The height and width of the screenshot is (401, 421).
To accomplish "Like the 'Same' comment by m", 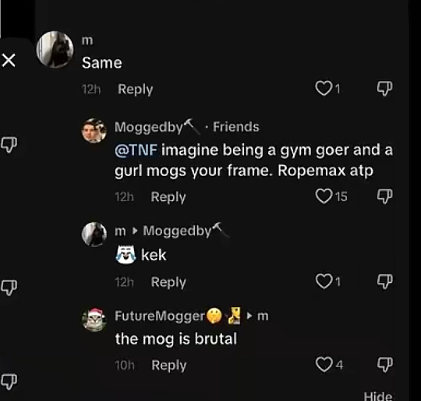I will point(323,89).
